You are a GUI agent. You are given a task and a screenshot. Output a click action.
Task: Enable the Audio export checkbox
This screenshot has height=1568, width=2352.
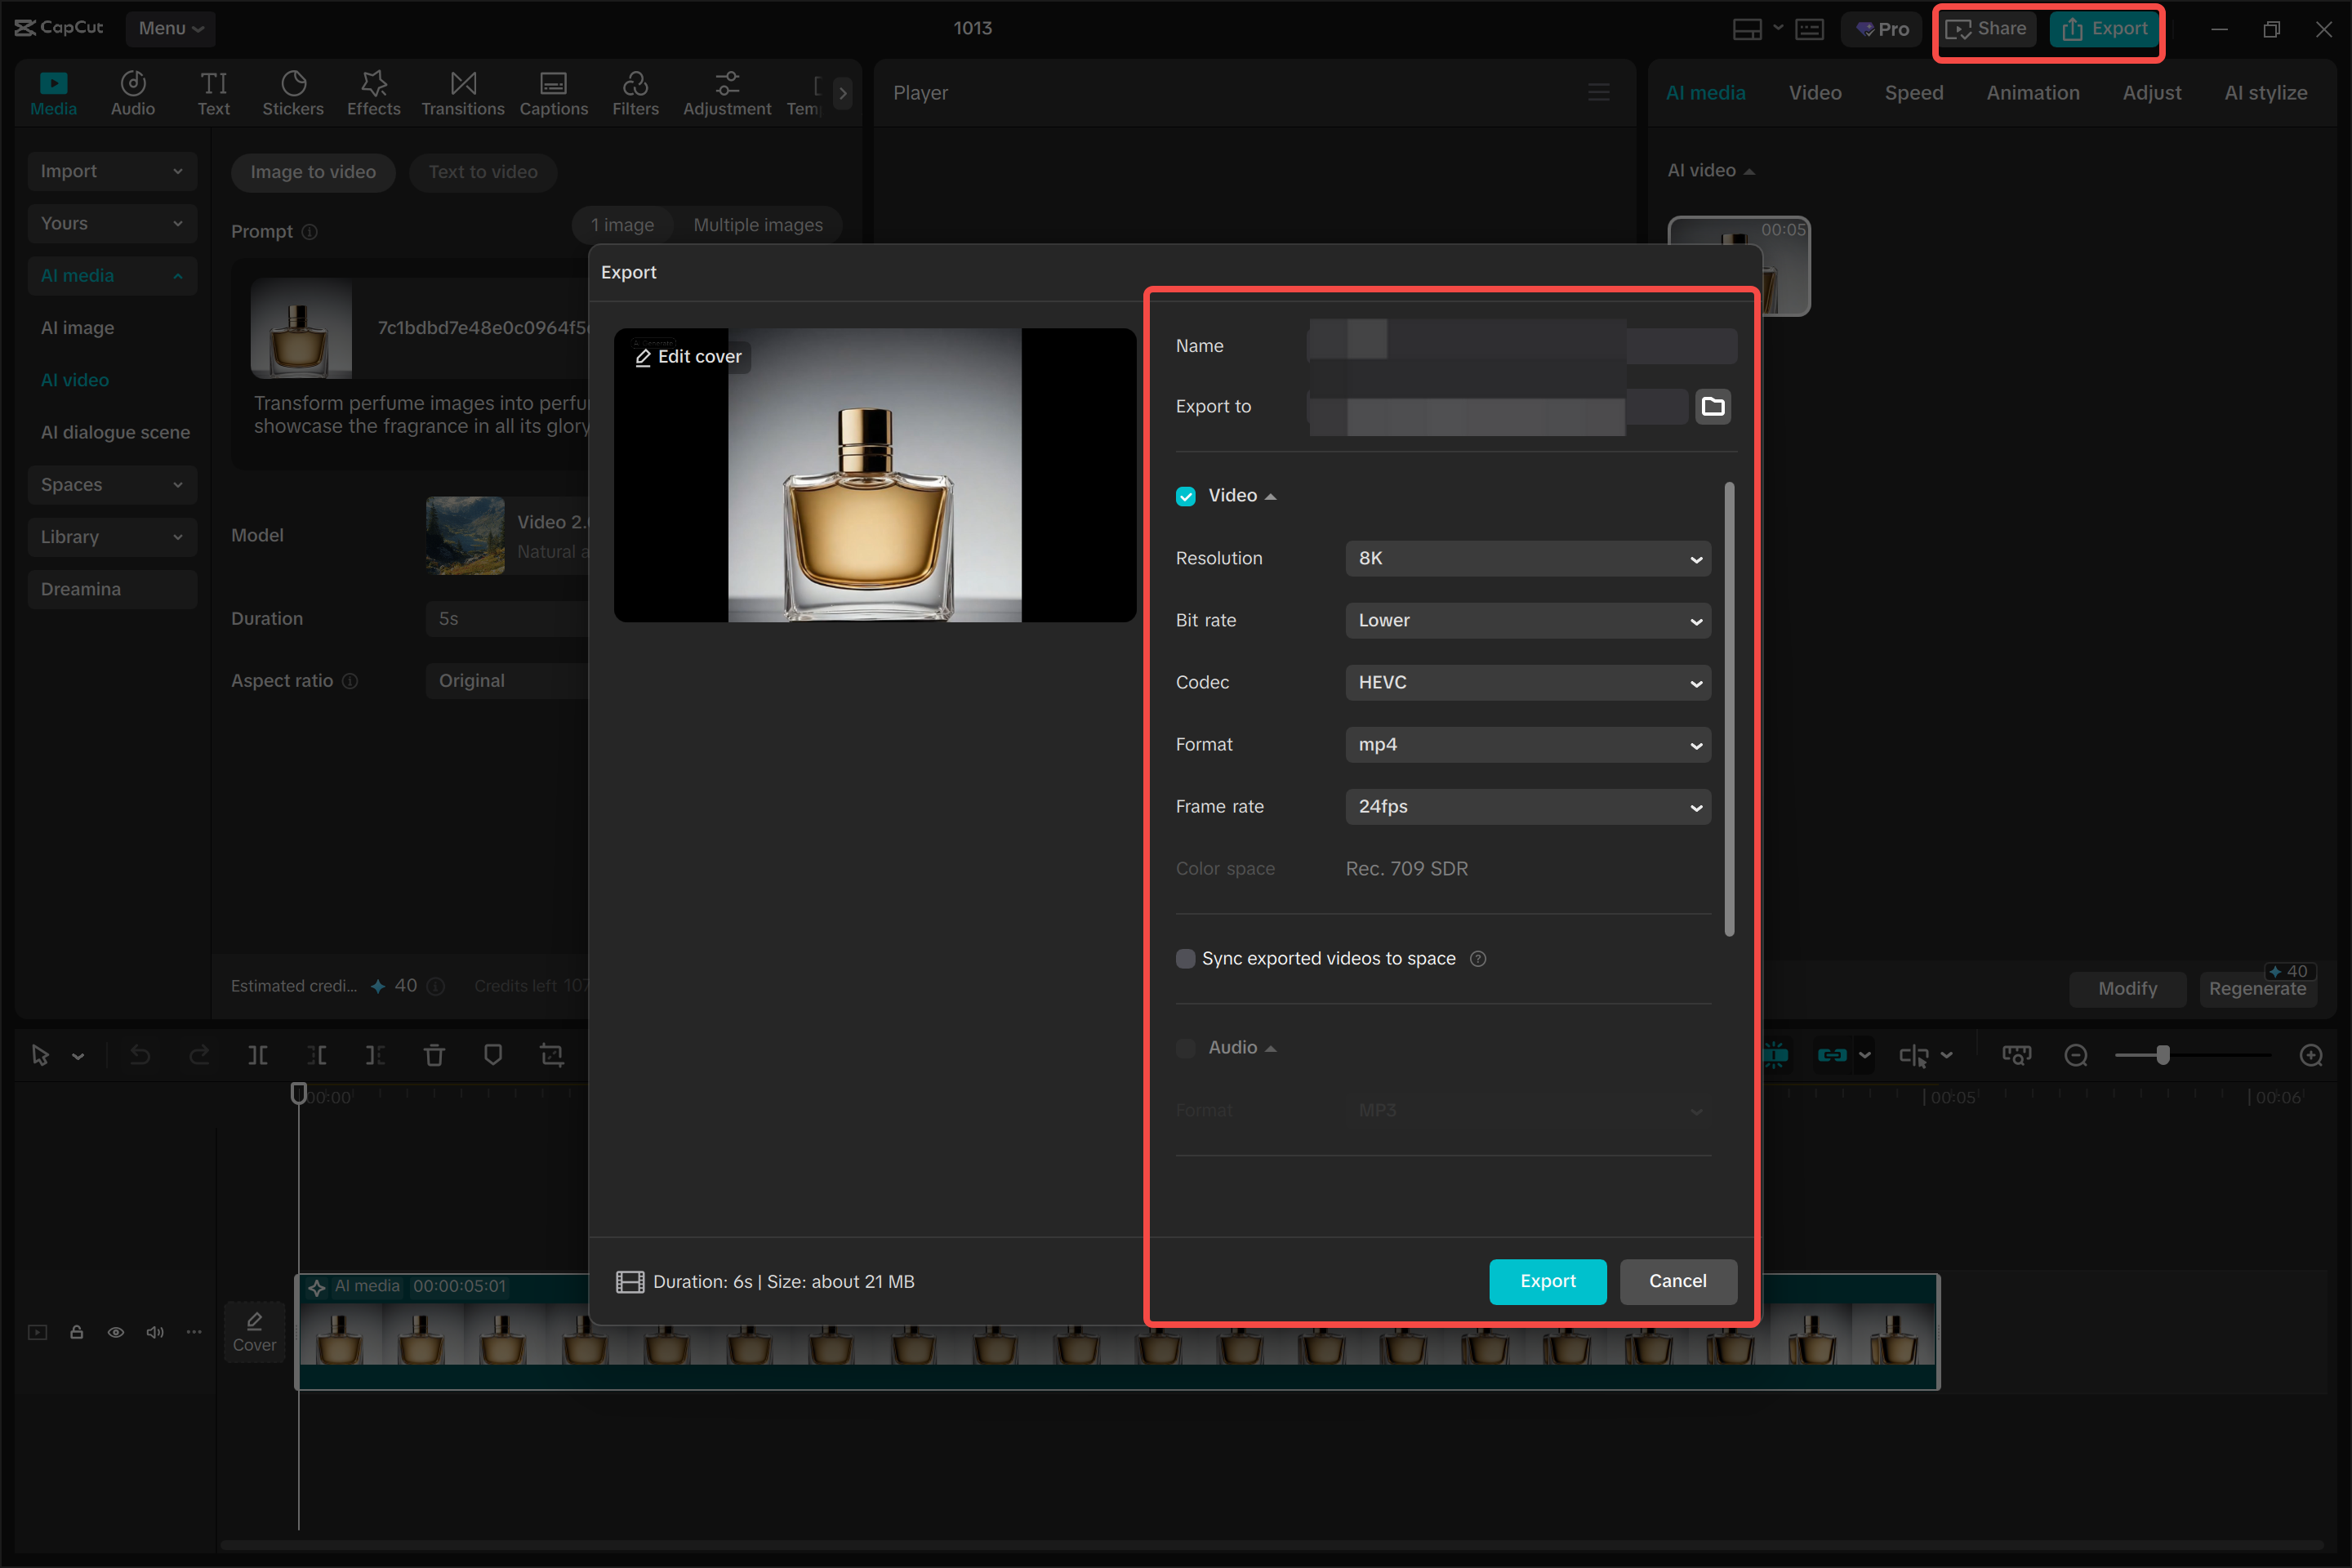[1185, 1047]
